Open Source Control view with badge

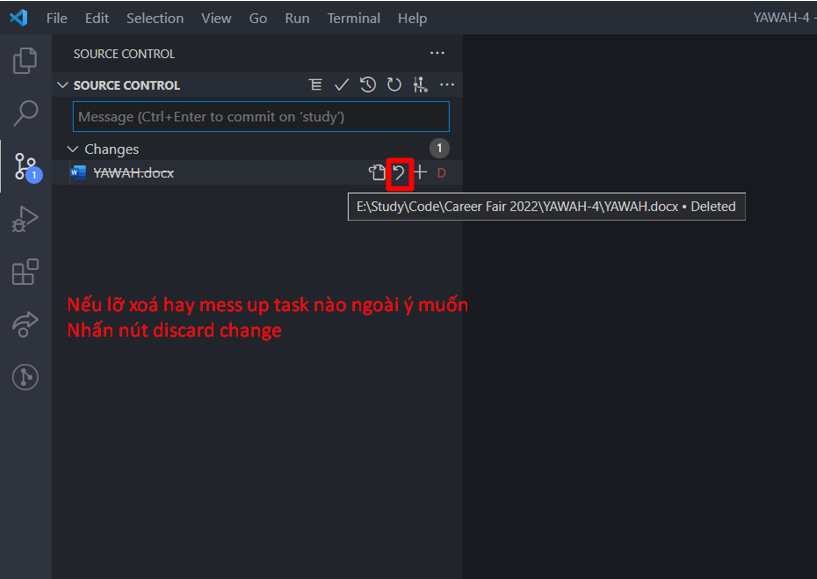(27, 167)
